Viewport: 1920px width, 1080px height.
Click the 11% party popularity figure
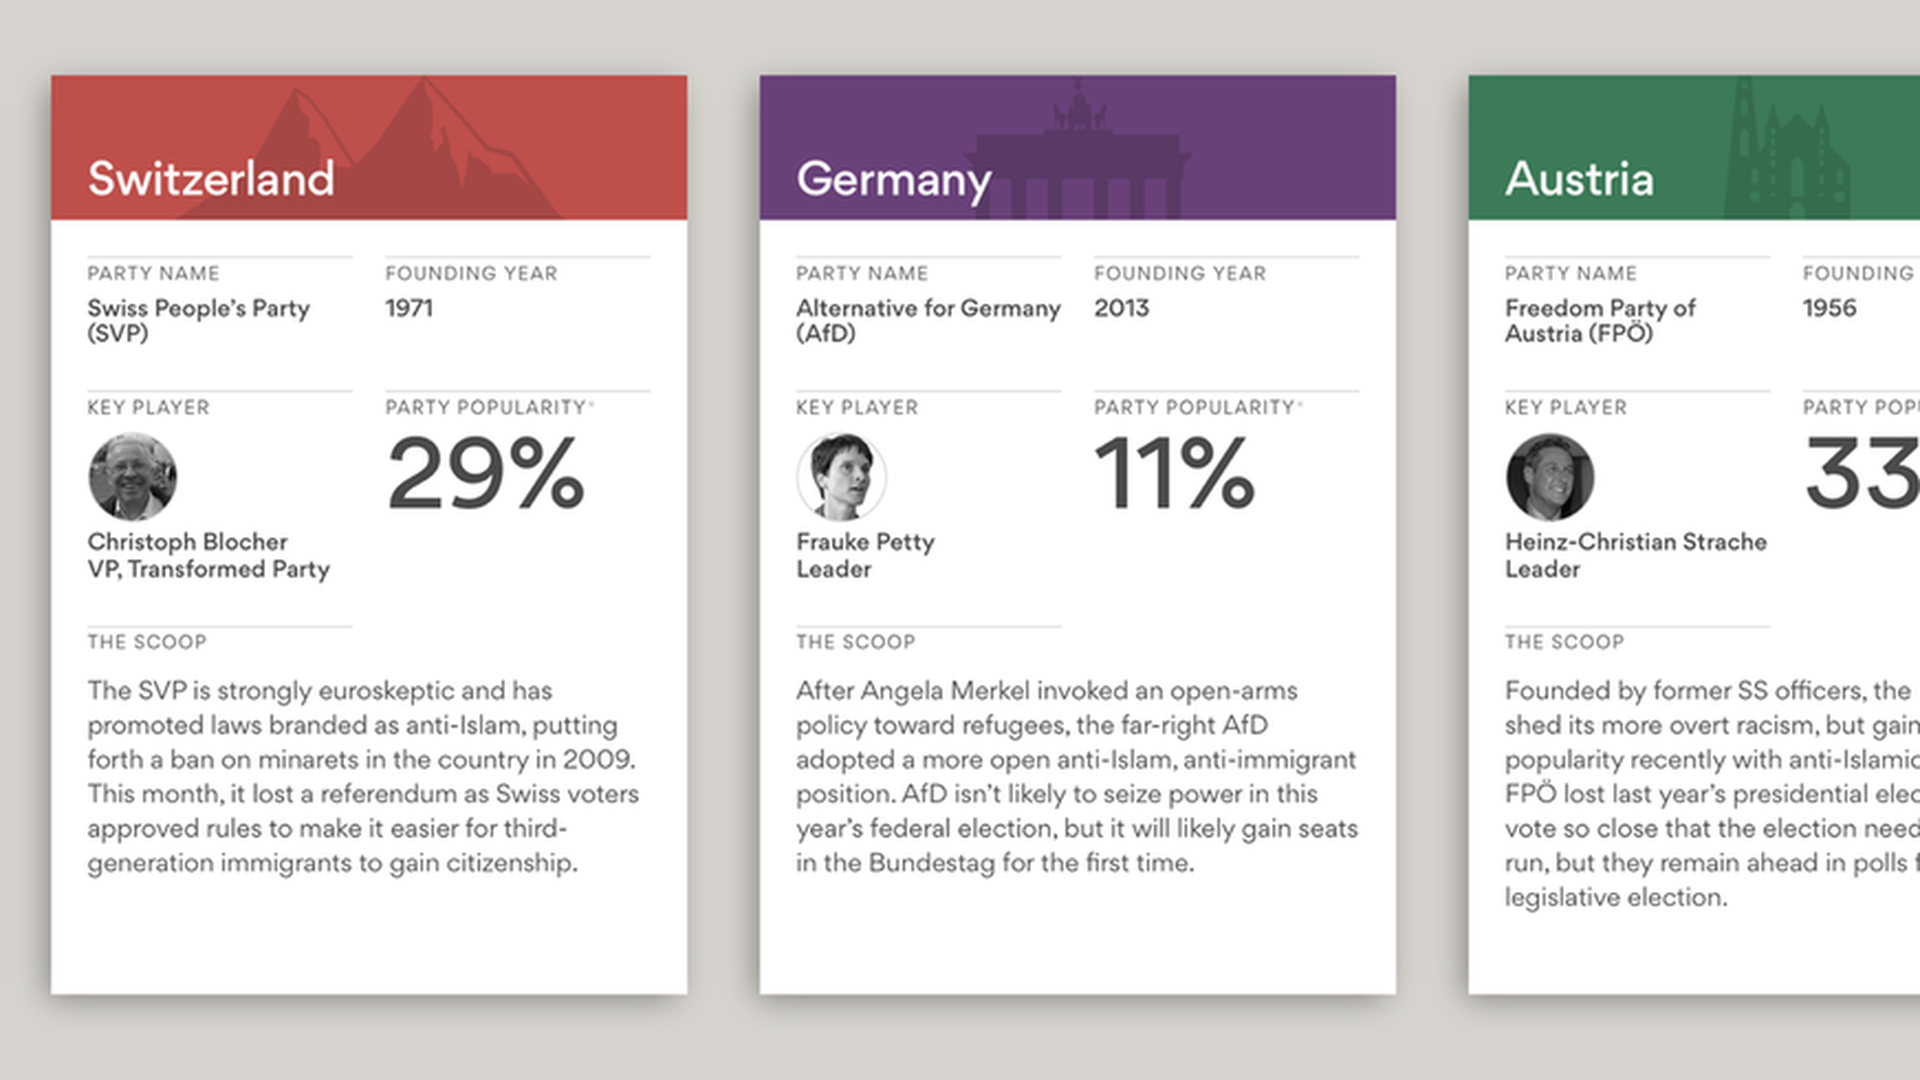click(1174, 473)
